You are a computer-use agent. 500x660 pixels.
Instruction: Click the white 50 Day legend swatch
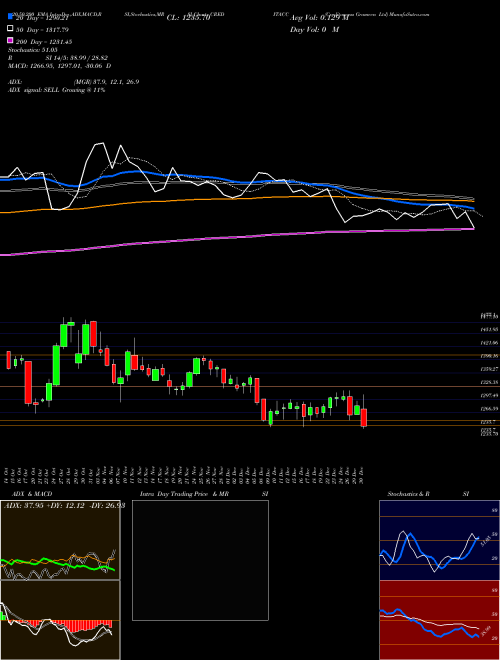10,29
